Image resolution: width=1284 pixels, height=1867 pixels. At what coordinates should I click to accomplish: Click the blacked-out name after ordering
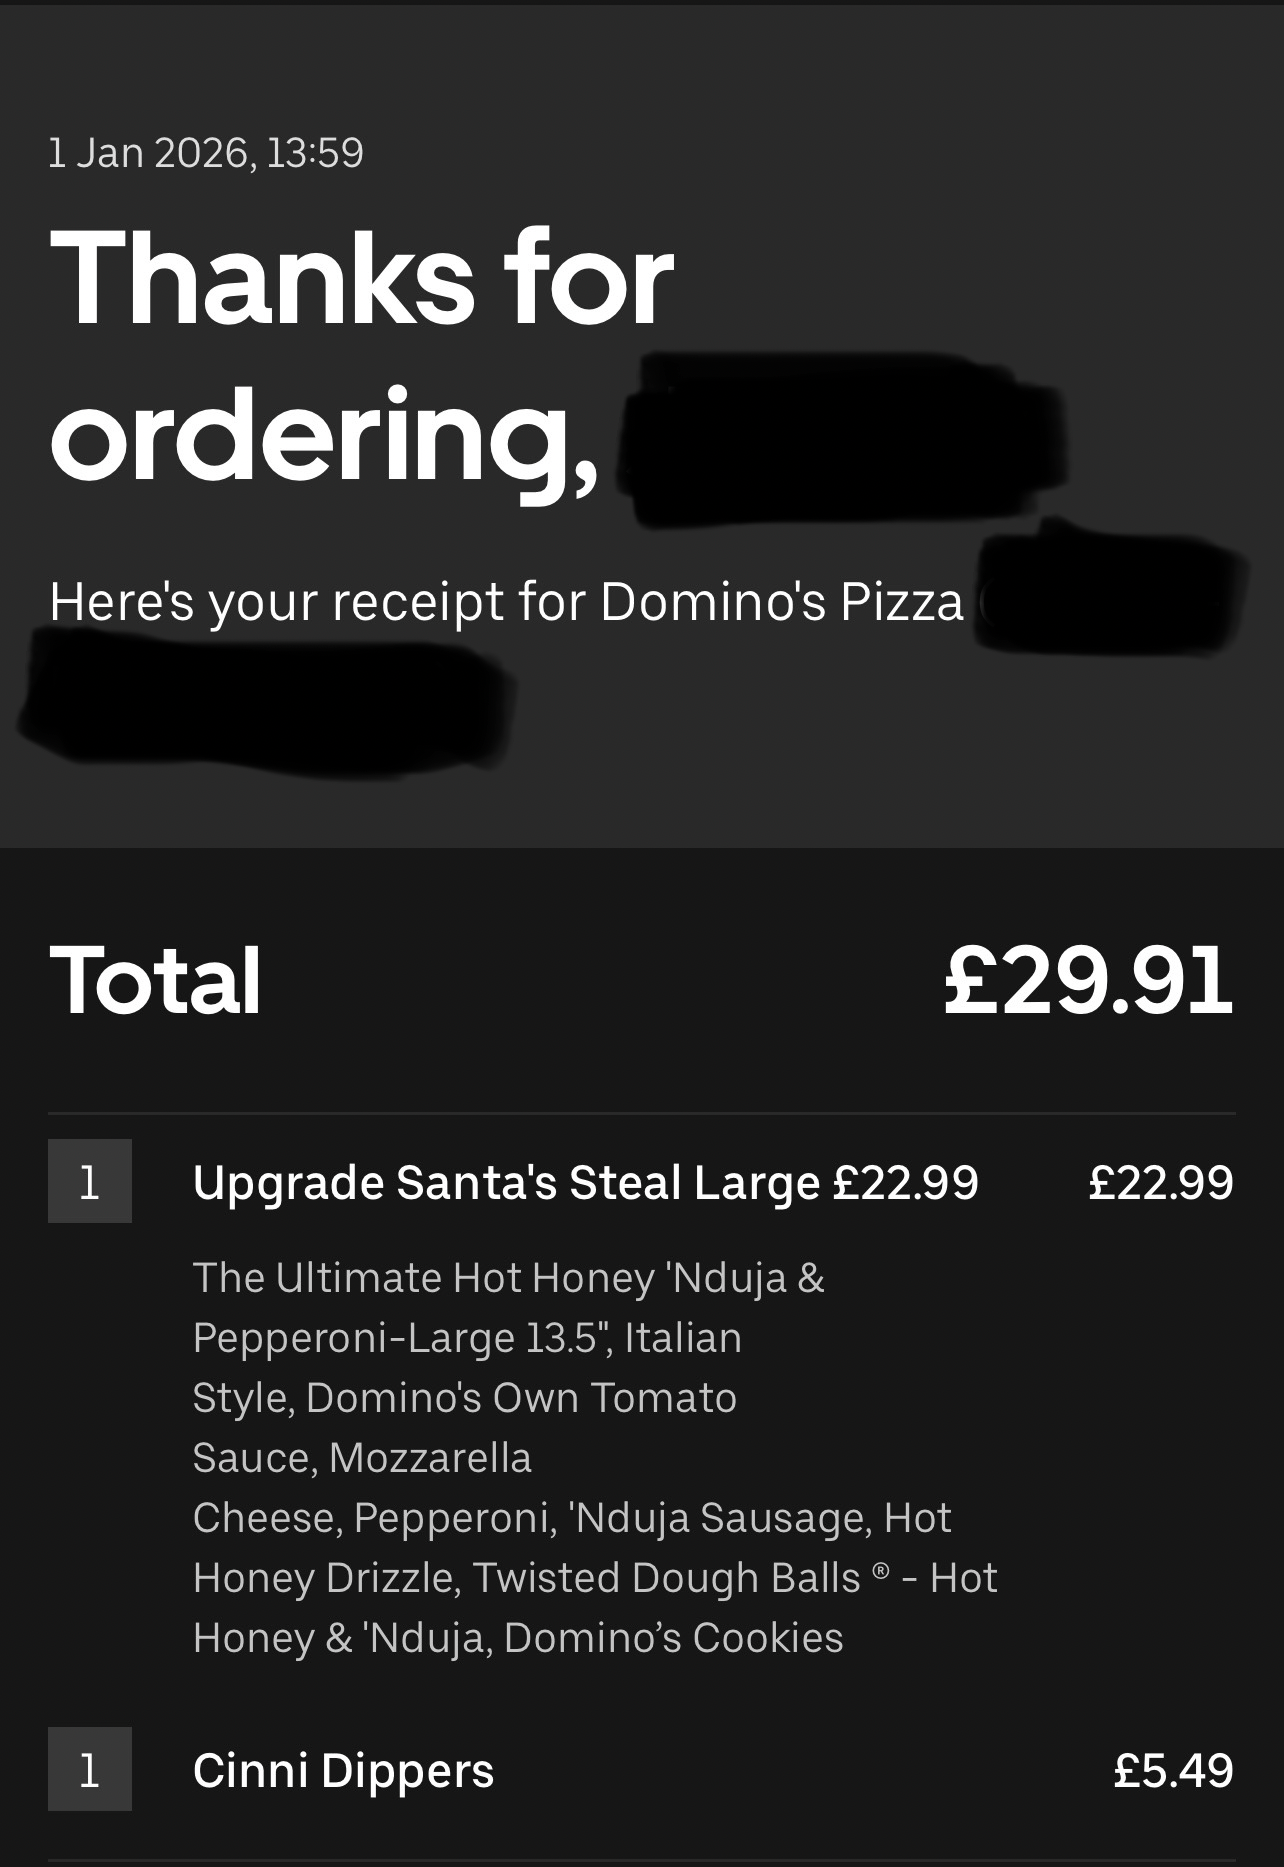840,440
